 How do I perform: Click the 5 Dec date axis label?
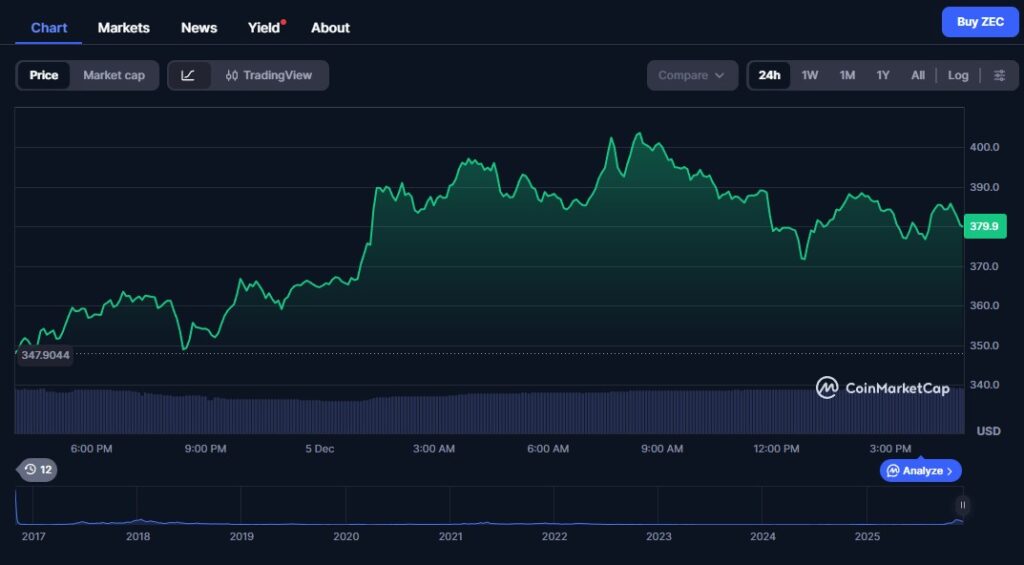pyautogui.click(x=319, y=449)
